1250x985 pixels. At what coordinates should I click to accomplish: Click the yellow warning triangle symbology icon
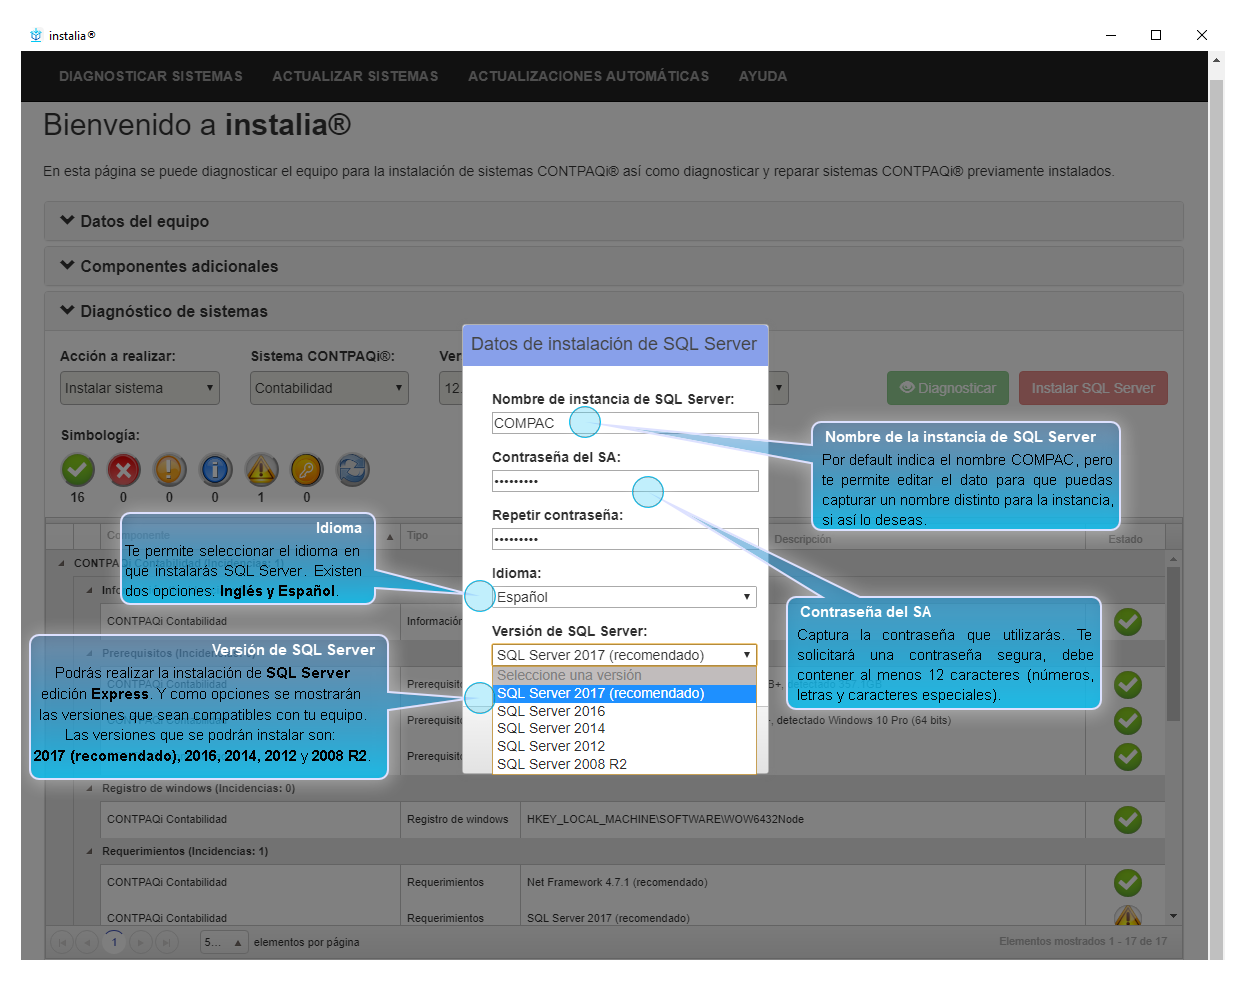click(261, 469)
